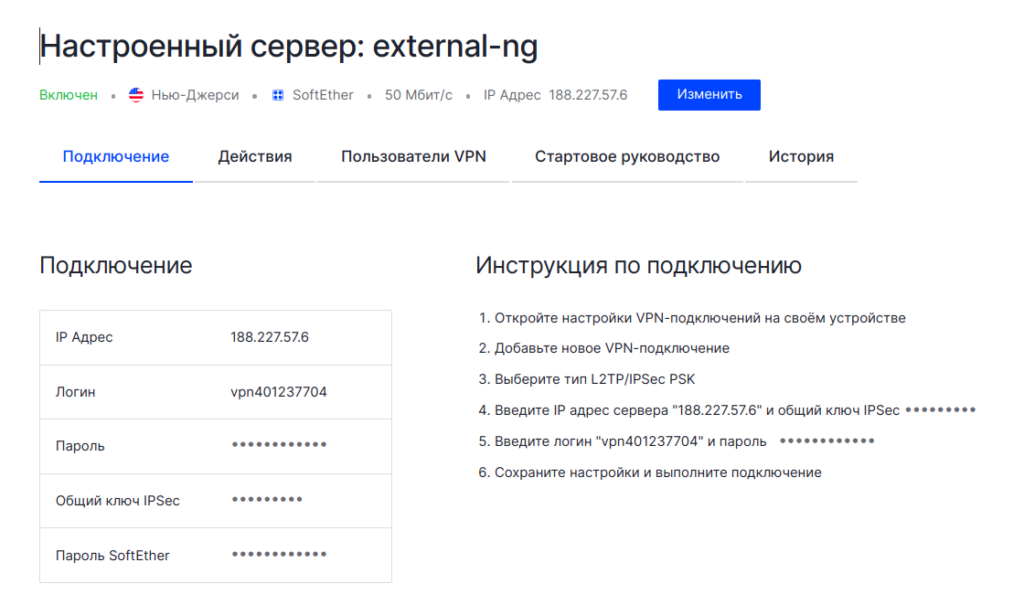Reveal the masked Пароль SoftEther value
Viewport: 1024px width, 605px height.
(278, 555)
